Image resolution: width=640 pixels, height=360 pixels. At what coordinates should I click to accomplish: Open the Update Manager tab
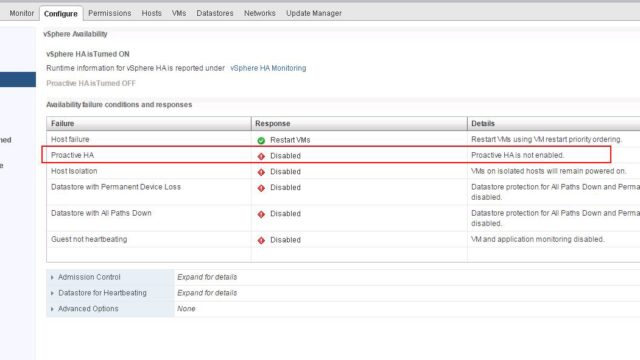click(x=313, y=13)
